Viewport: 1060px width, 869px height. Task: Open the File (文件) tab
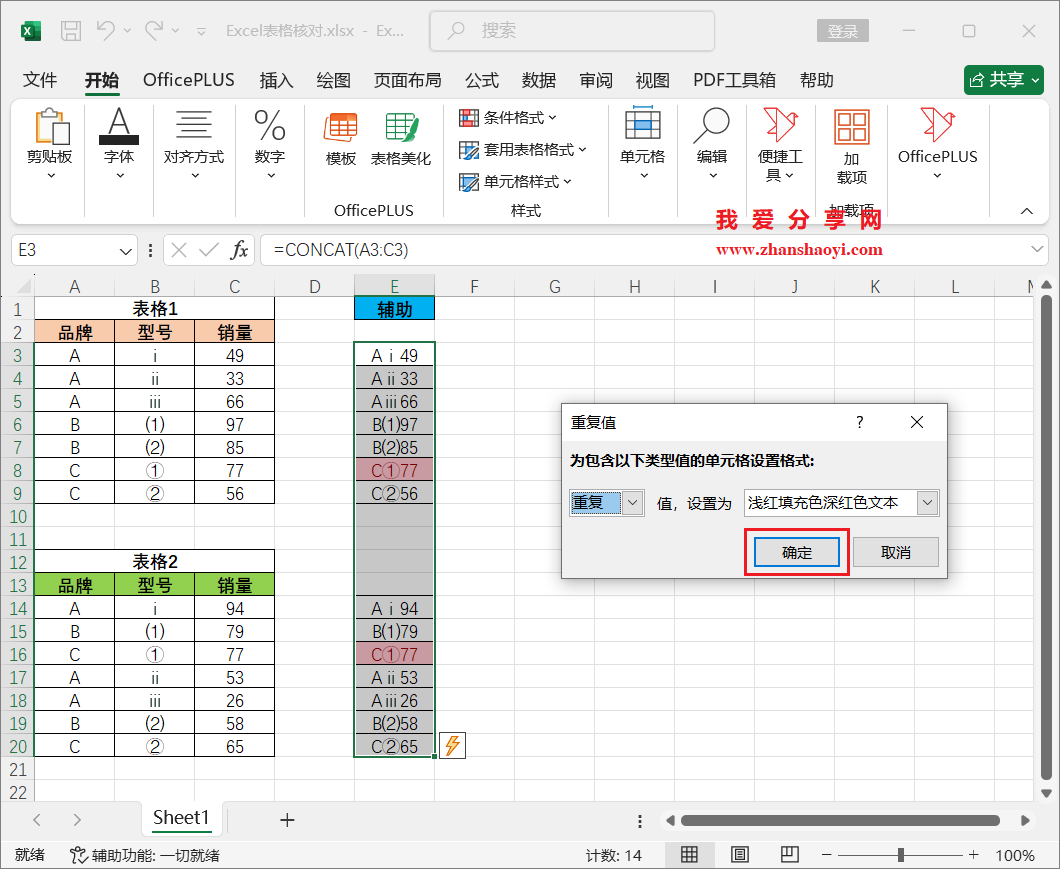pos(40,80)
